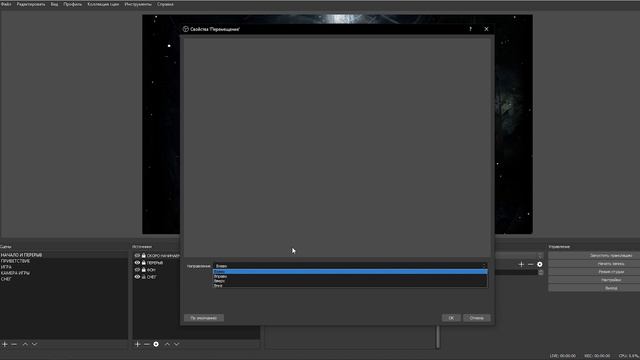Open the Инструменты menu
This screenshot has width=640, height=360.
138,4
